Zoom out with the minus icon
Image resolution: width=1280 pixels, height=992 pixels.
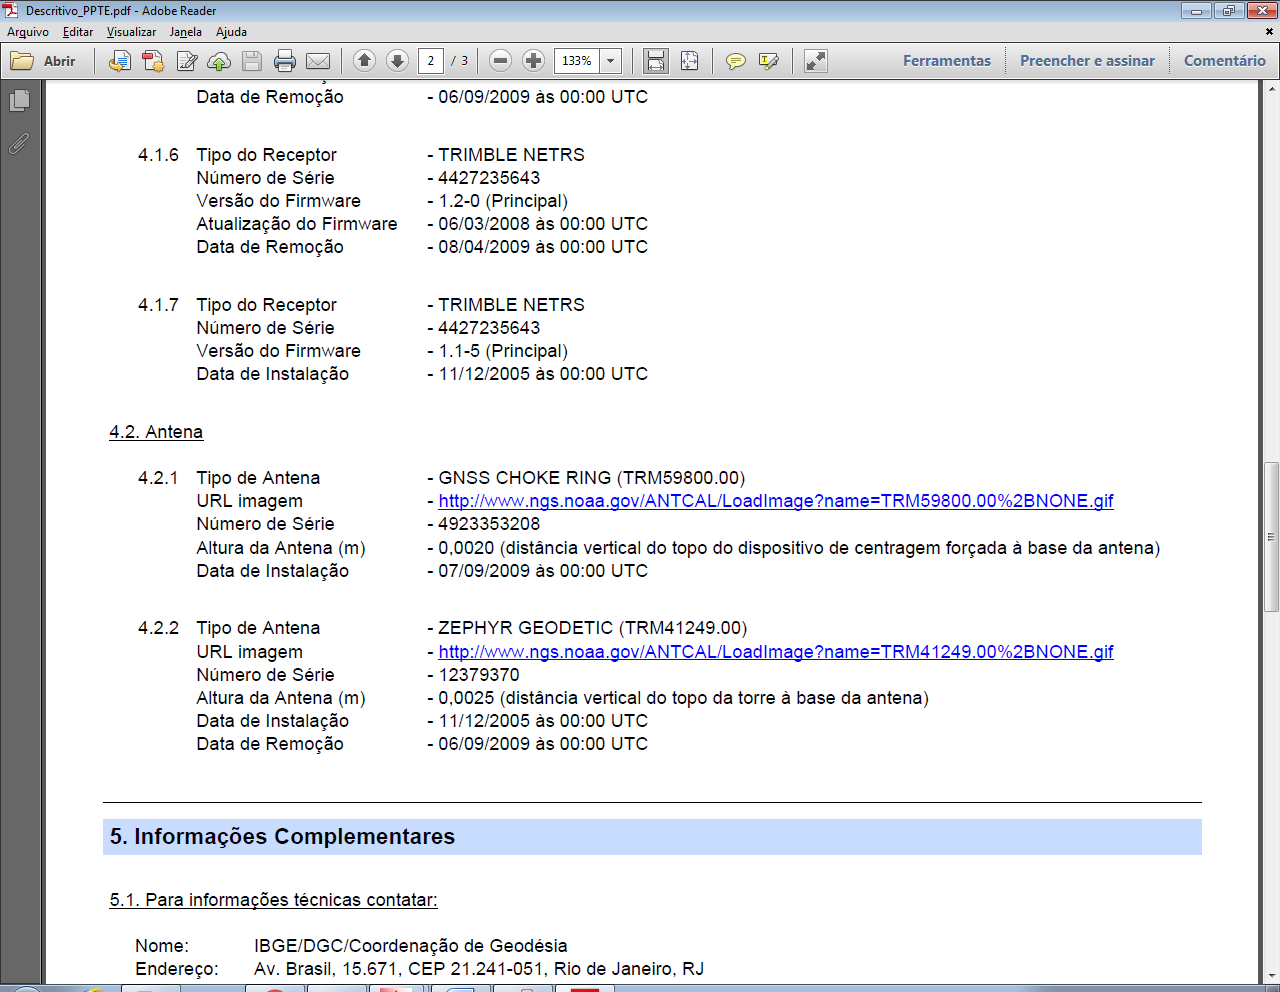click(501, 61)
